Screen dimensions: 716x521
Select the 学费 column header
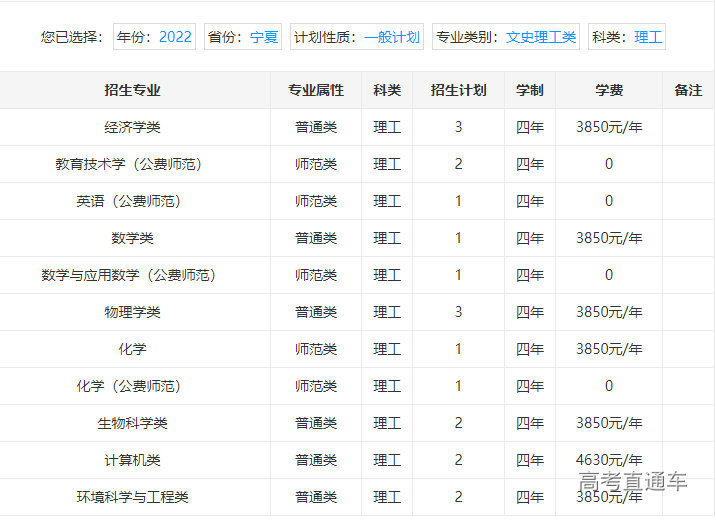click(609, 90)
